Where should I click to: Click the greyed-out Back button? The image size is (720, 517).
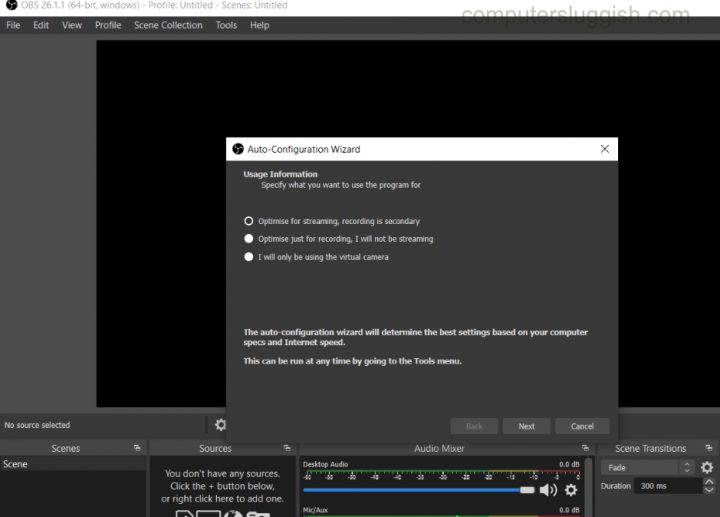pyautogui.click(x=474, y=426)
